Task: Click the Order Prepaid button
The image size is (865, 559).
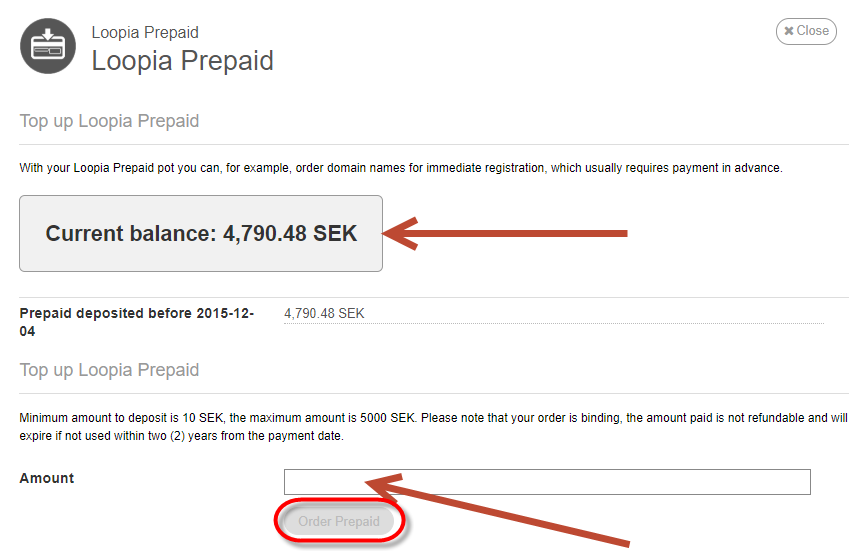Action: (x=339, y=521)
